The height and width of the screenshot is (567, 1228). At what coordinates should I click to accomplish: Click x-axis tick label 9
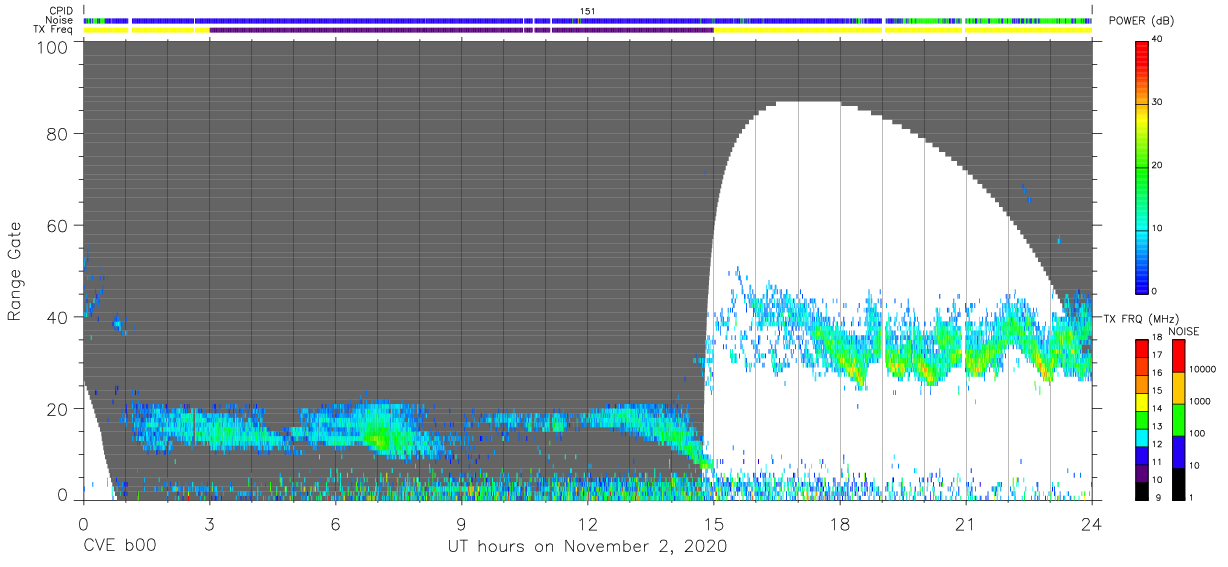[x=461, y=523]
